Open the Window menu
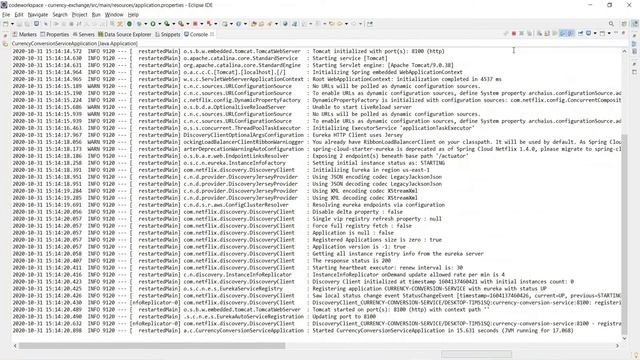Viewport: 640px width, 360px height. (x=114, y=15)
